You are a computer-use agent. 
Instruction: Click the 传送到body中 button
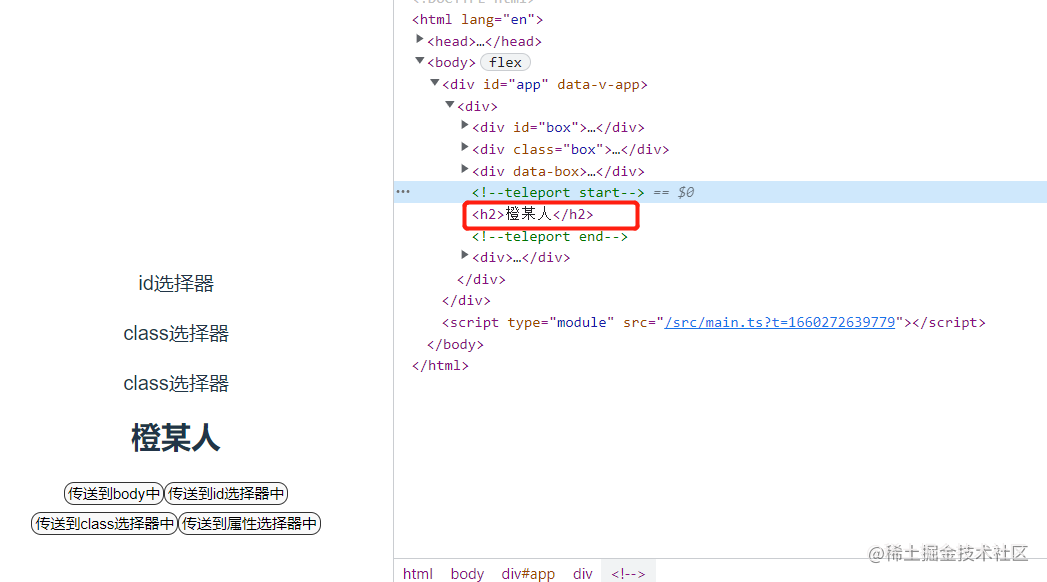(x=114, y=493)
